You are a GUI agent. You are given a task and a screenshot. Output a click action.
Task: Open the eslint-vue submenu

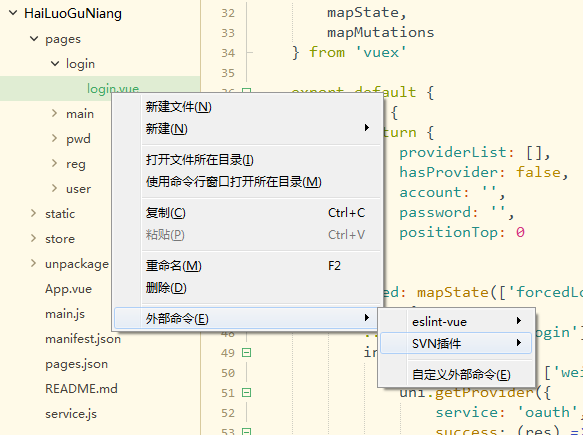coord(456,322)
